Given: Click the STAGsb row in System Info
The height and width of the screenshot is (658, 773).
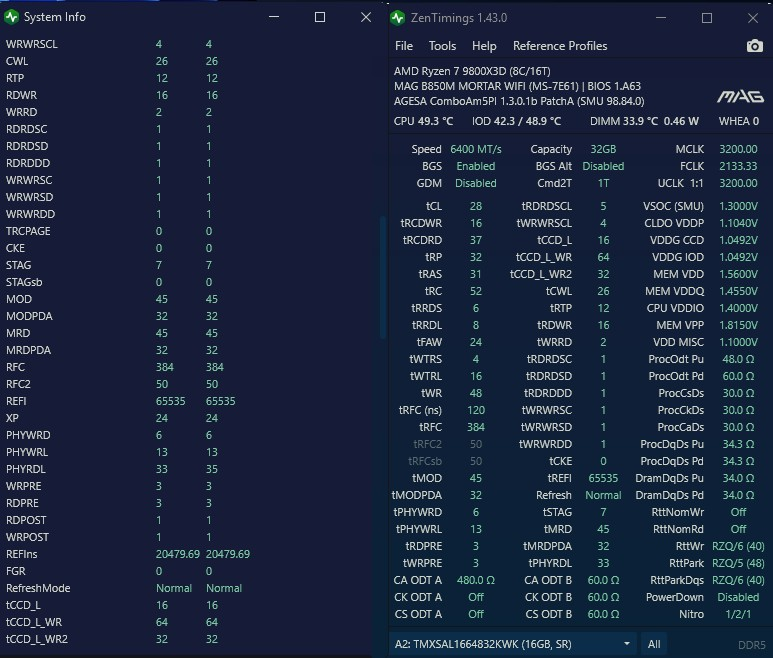Looking at the screenshot, I should click(109, 282).
